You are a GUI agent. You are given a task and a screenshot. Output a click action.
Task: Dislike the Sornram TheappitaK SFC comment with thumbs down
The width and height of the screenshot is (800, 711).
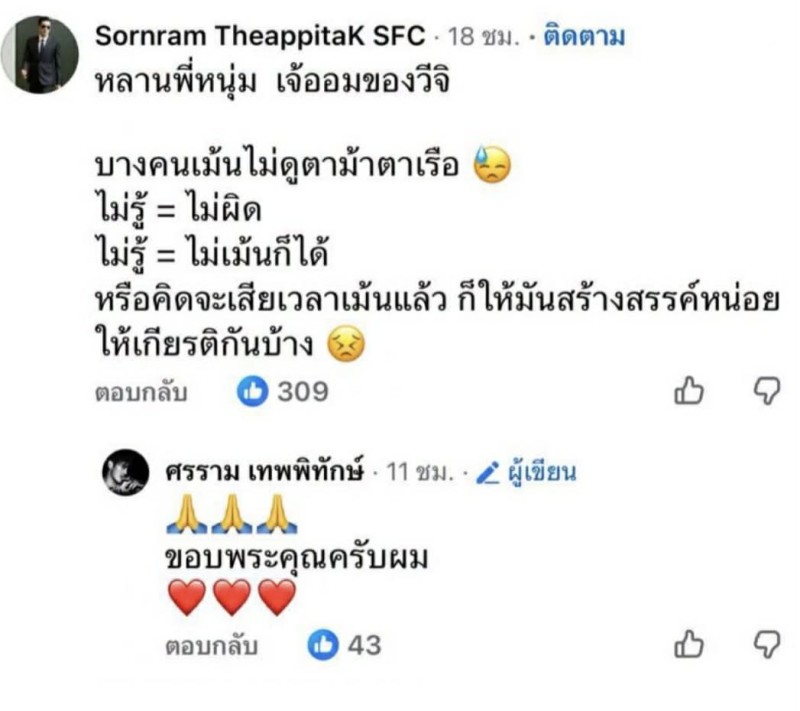click(766, 391)
